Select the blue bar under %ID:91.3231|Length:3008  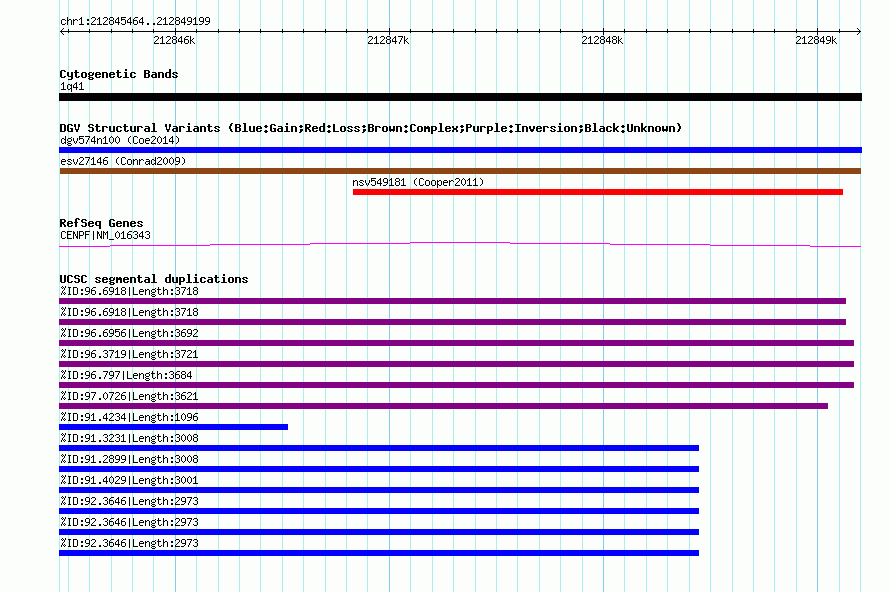379,448
